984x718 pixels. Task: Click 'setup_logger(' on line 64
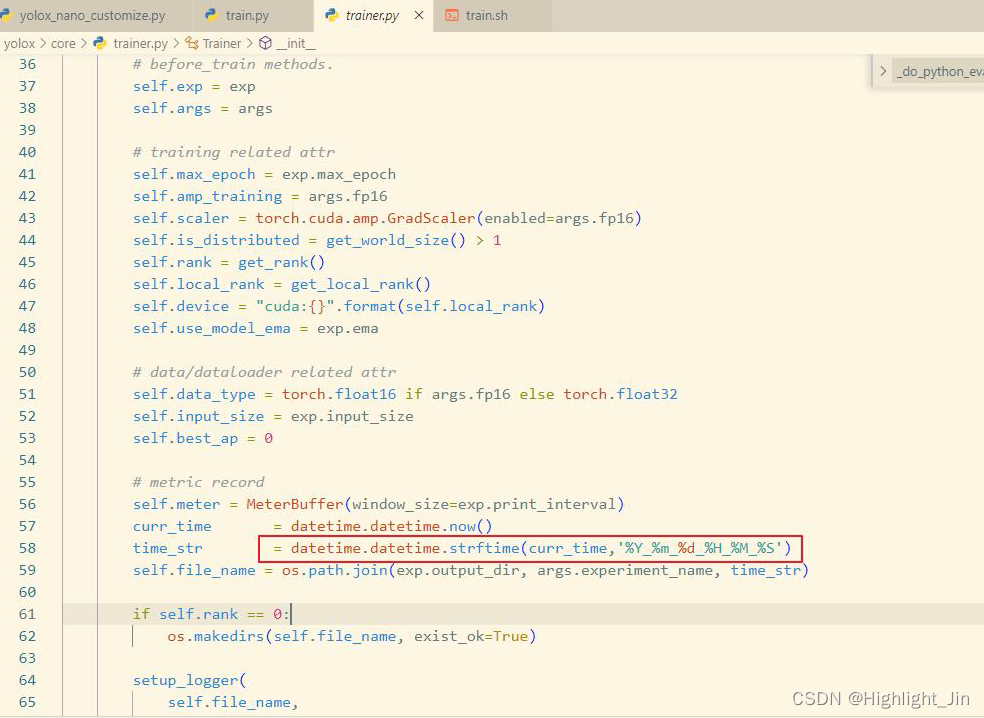pyautogui.click(x=190, y=680)
